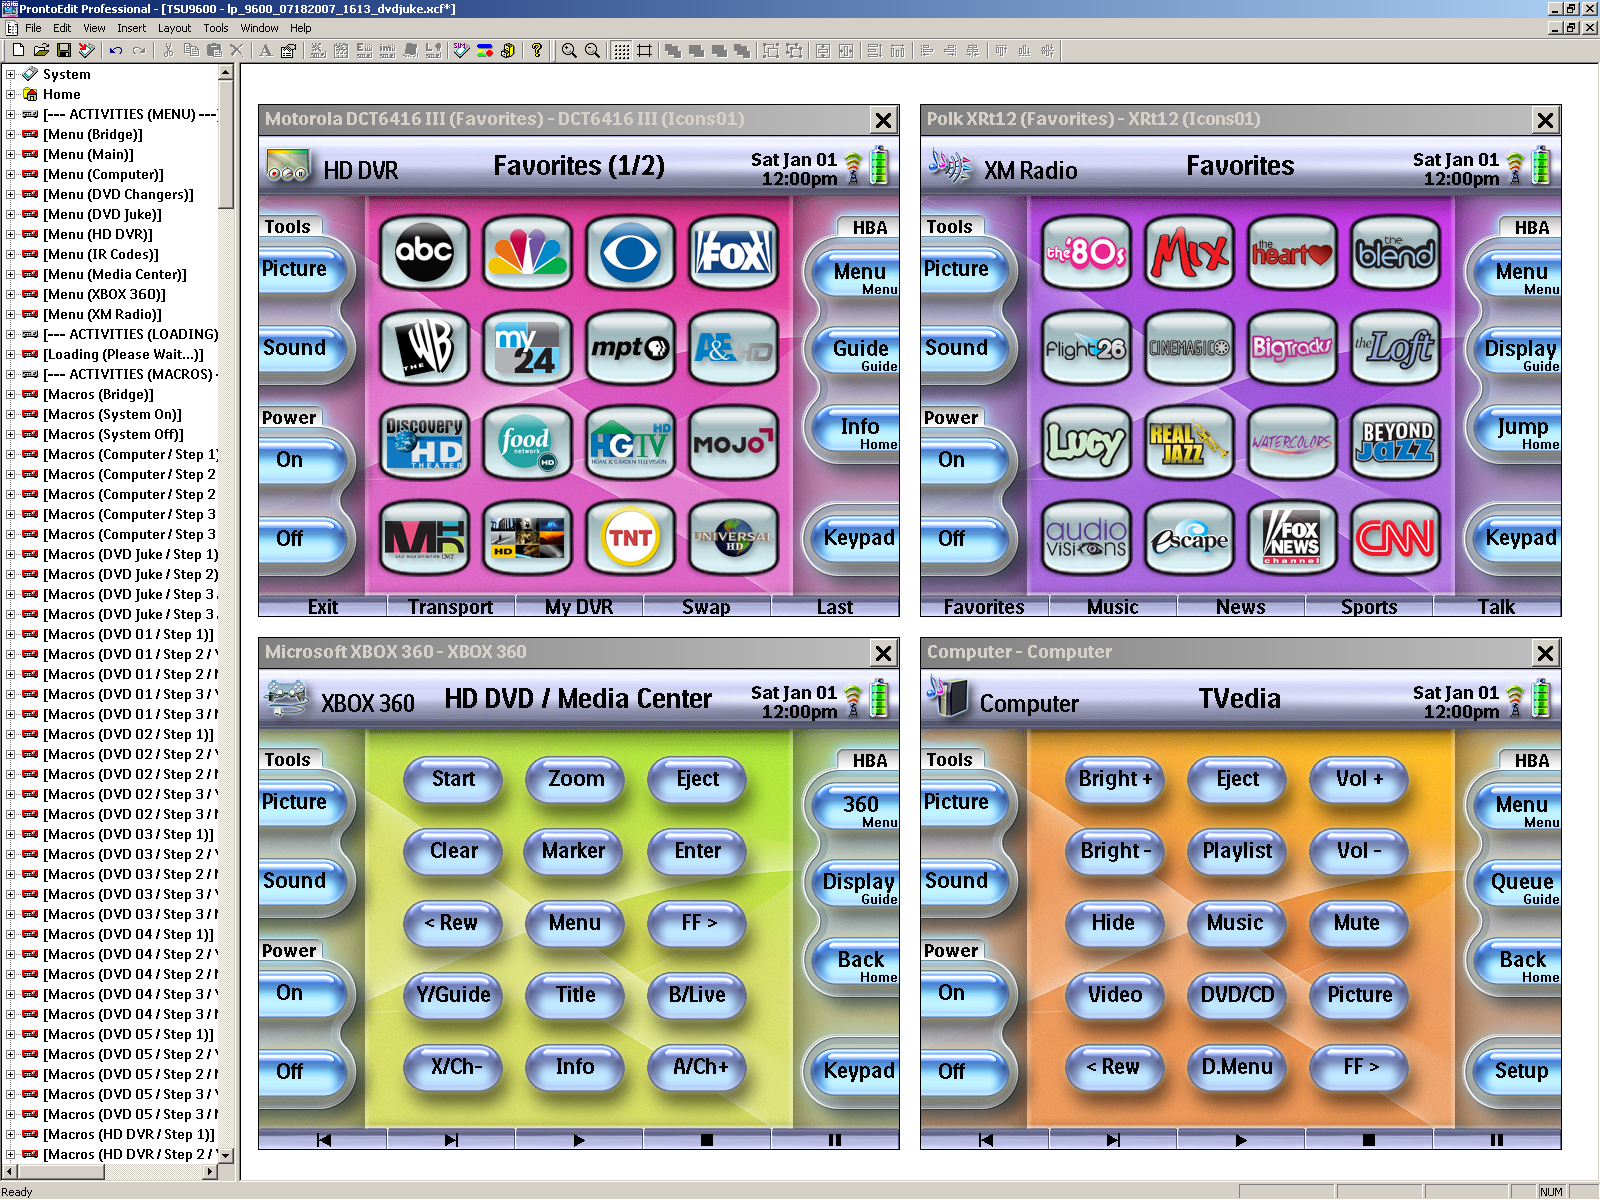This screenshot has height=1200, width=1600.
Task: Create a new configuration file
Action: click(x=18, y=50)
